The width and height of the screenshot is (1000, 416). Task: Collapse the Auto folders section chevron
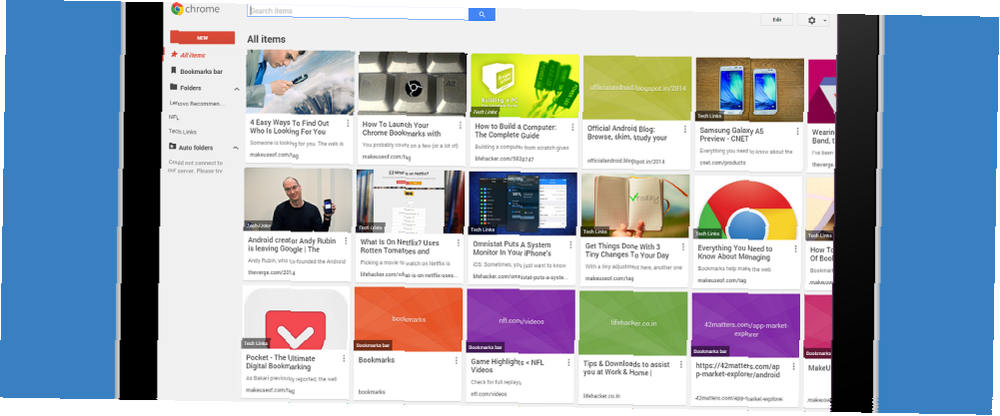point(235,148)
